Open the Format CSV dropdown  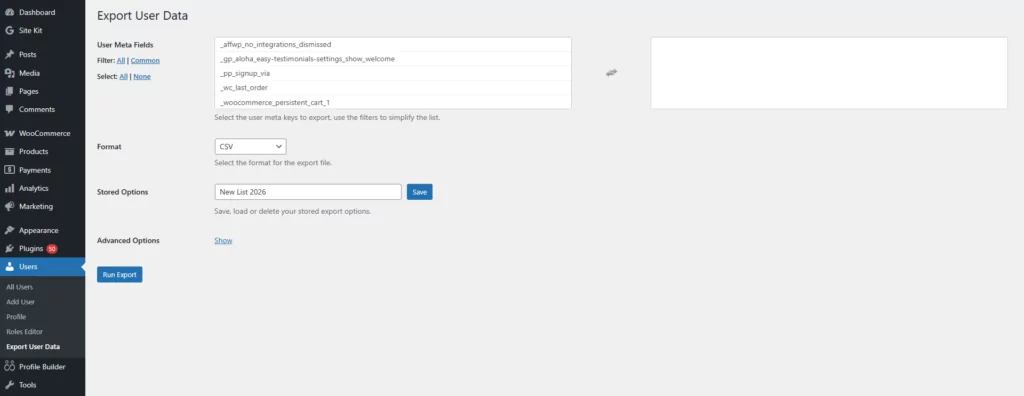[250, 146]
